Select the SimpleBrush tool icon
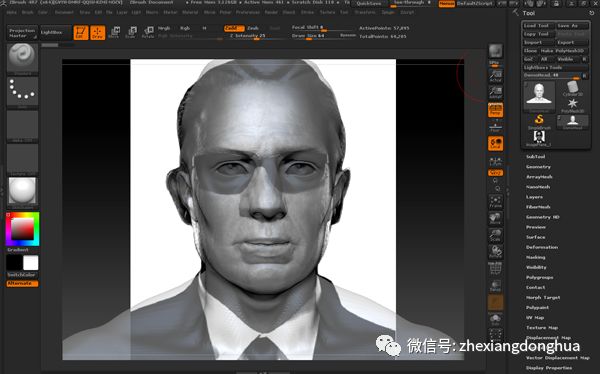This screenshot has height=374, width=600. click(539, 122)
